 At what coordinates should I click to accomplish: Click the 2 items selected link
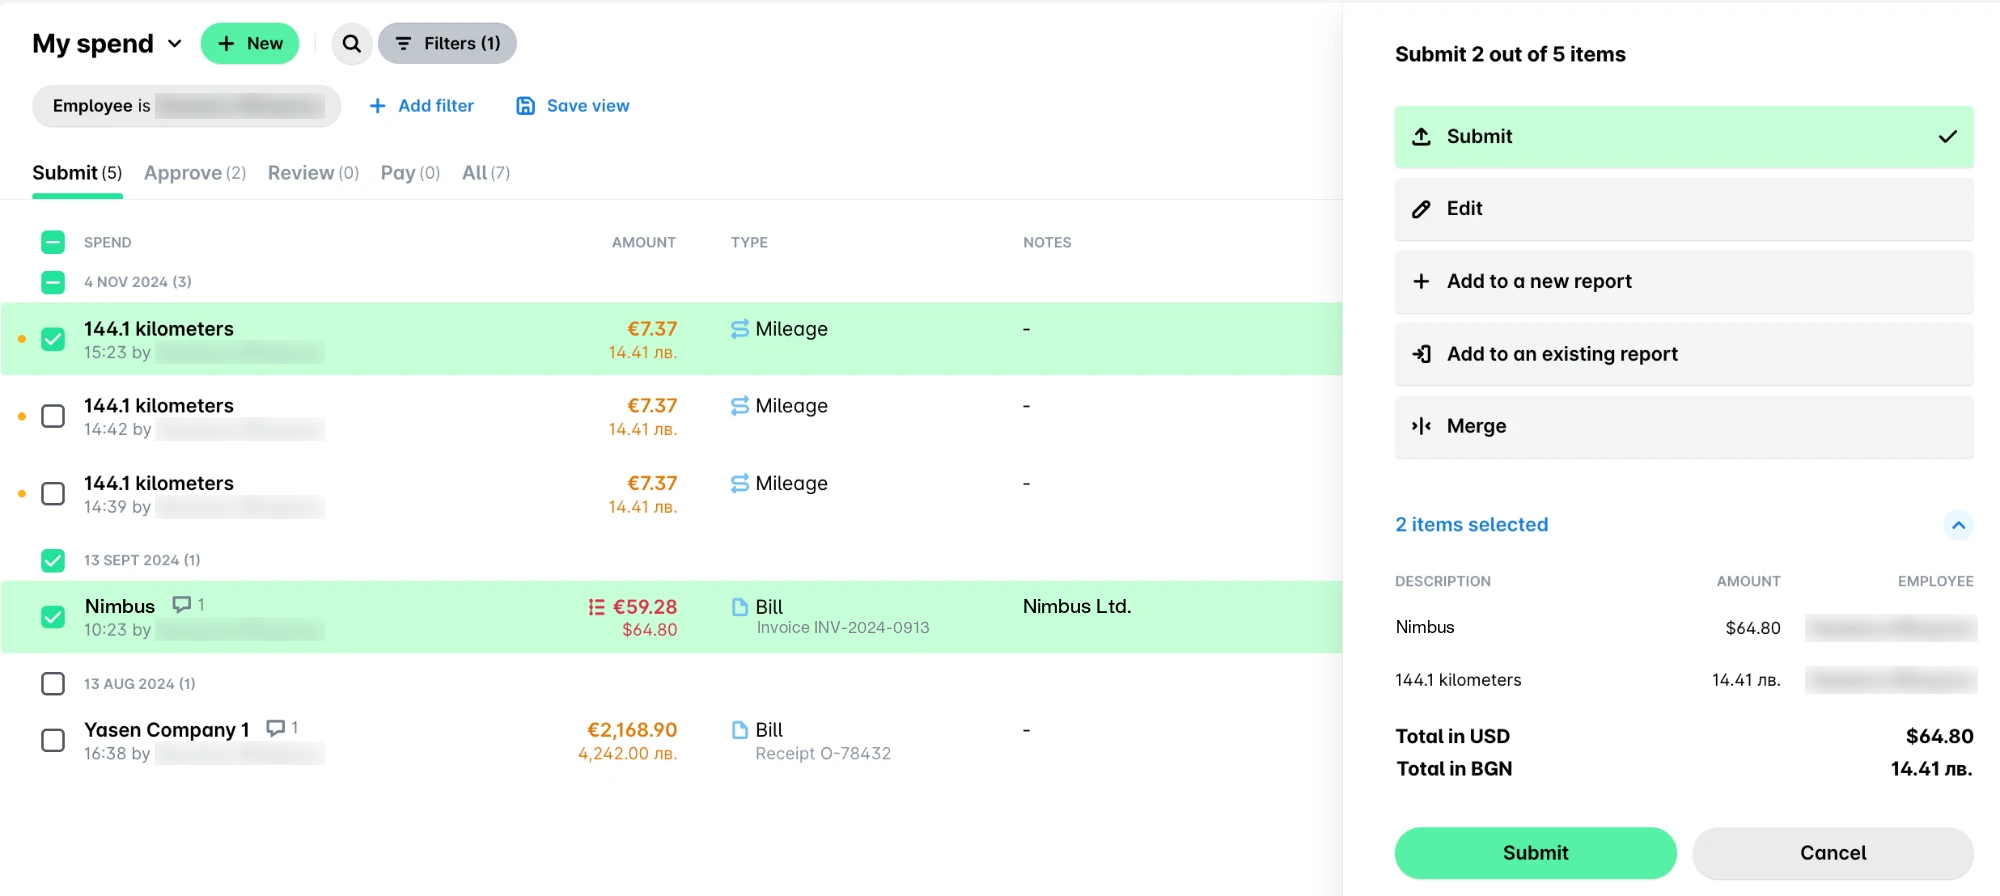tap(1472, 525)
